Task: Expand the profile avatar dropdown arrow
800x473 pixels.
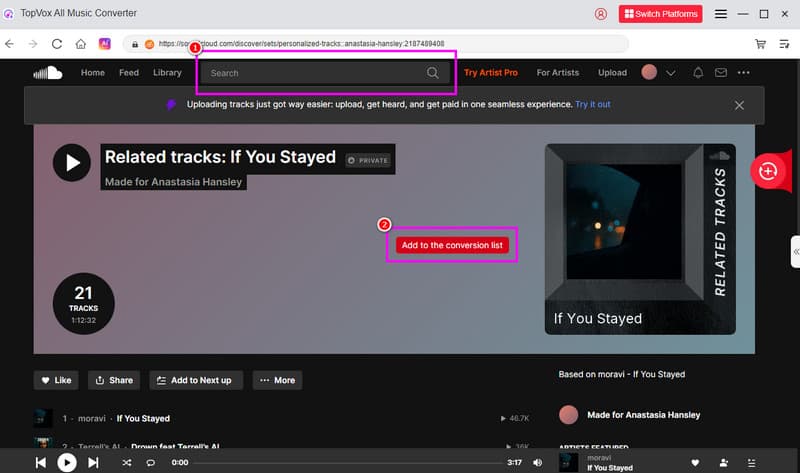Action: click(671, 73)
